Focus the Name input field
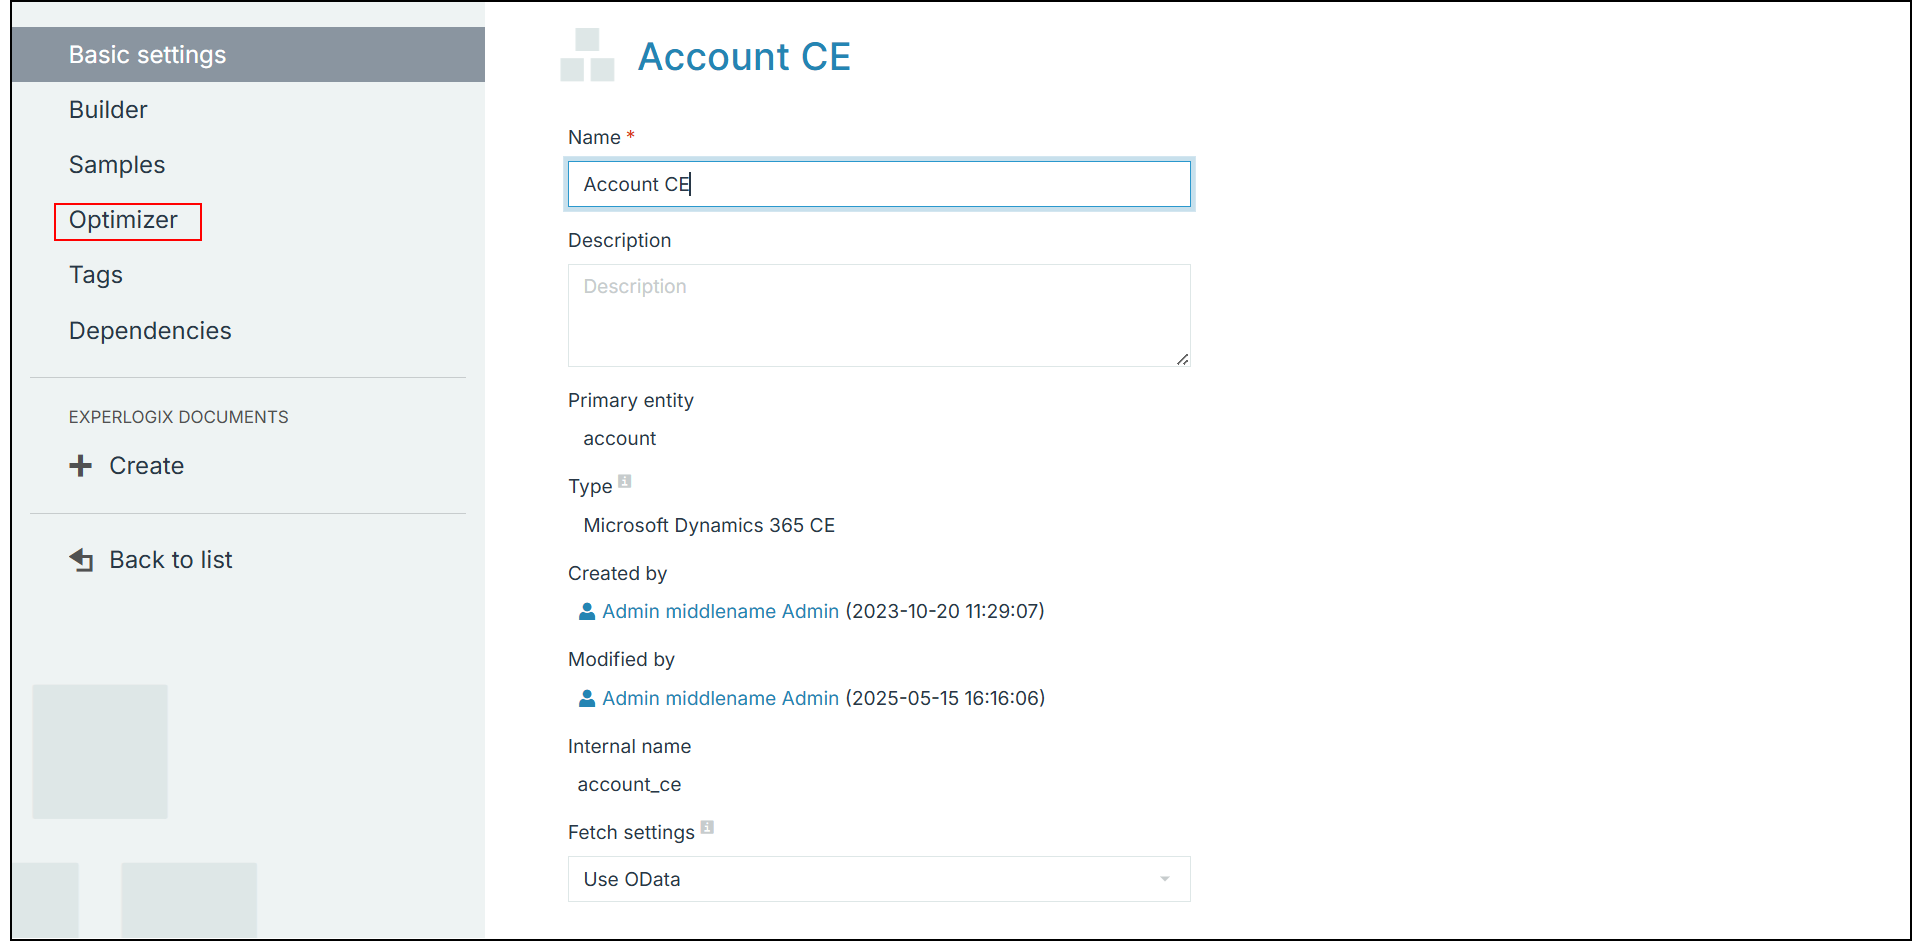Viewport: 1915px width, 952px height. (879, 184)
